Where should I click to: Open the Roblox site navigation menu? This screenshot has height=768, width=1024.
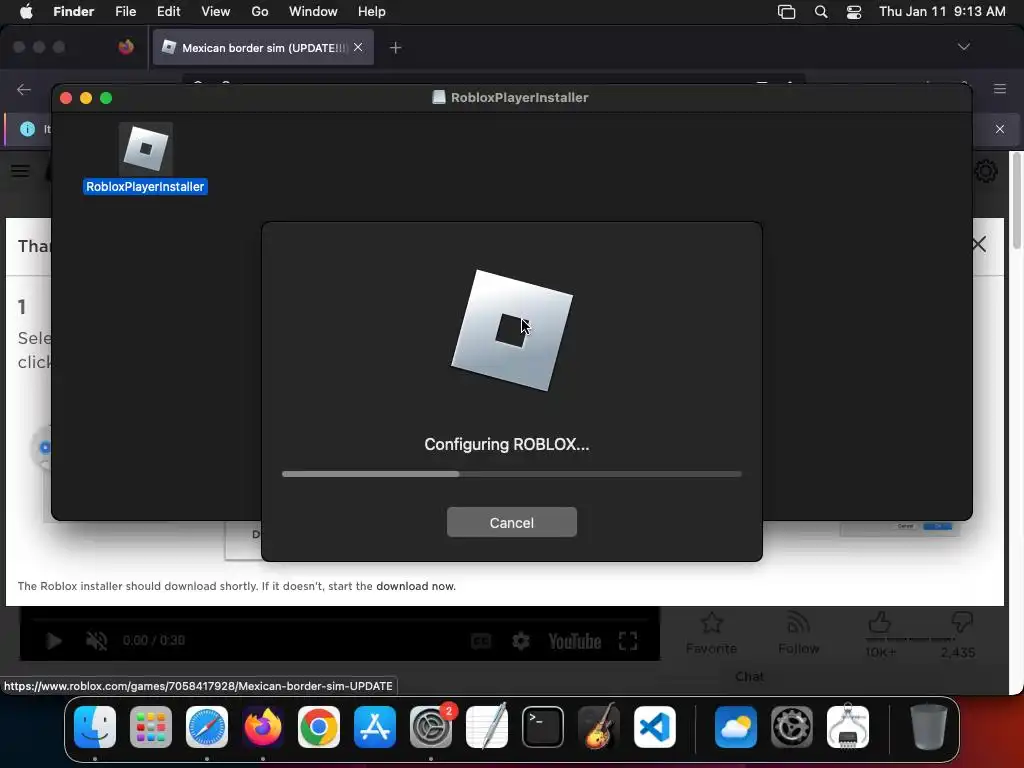point(20,171)
